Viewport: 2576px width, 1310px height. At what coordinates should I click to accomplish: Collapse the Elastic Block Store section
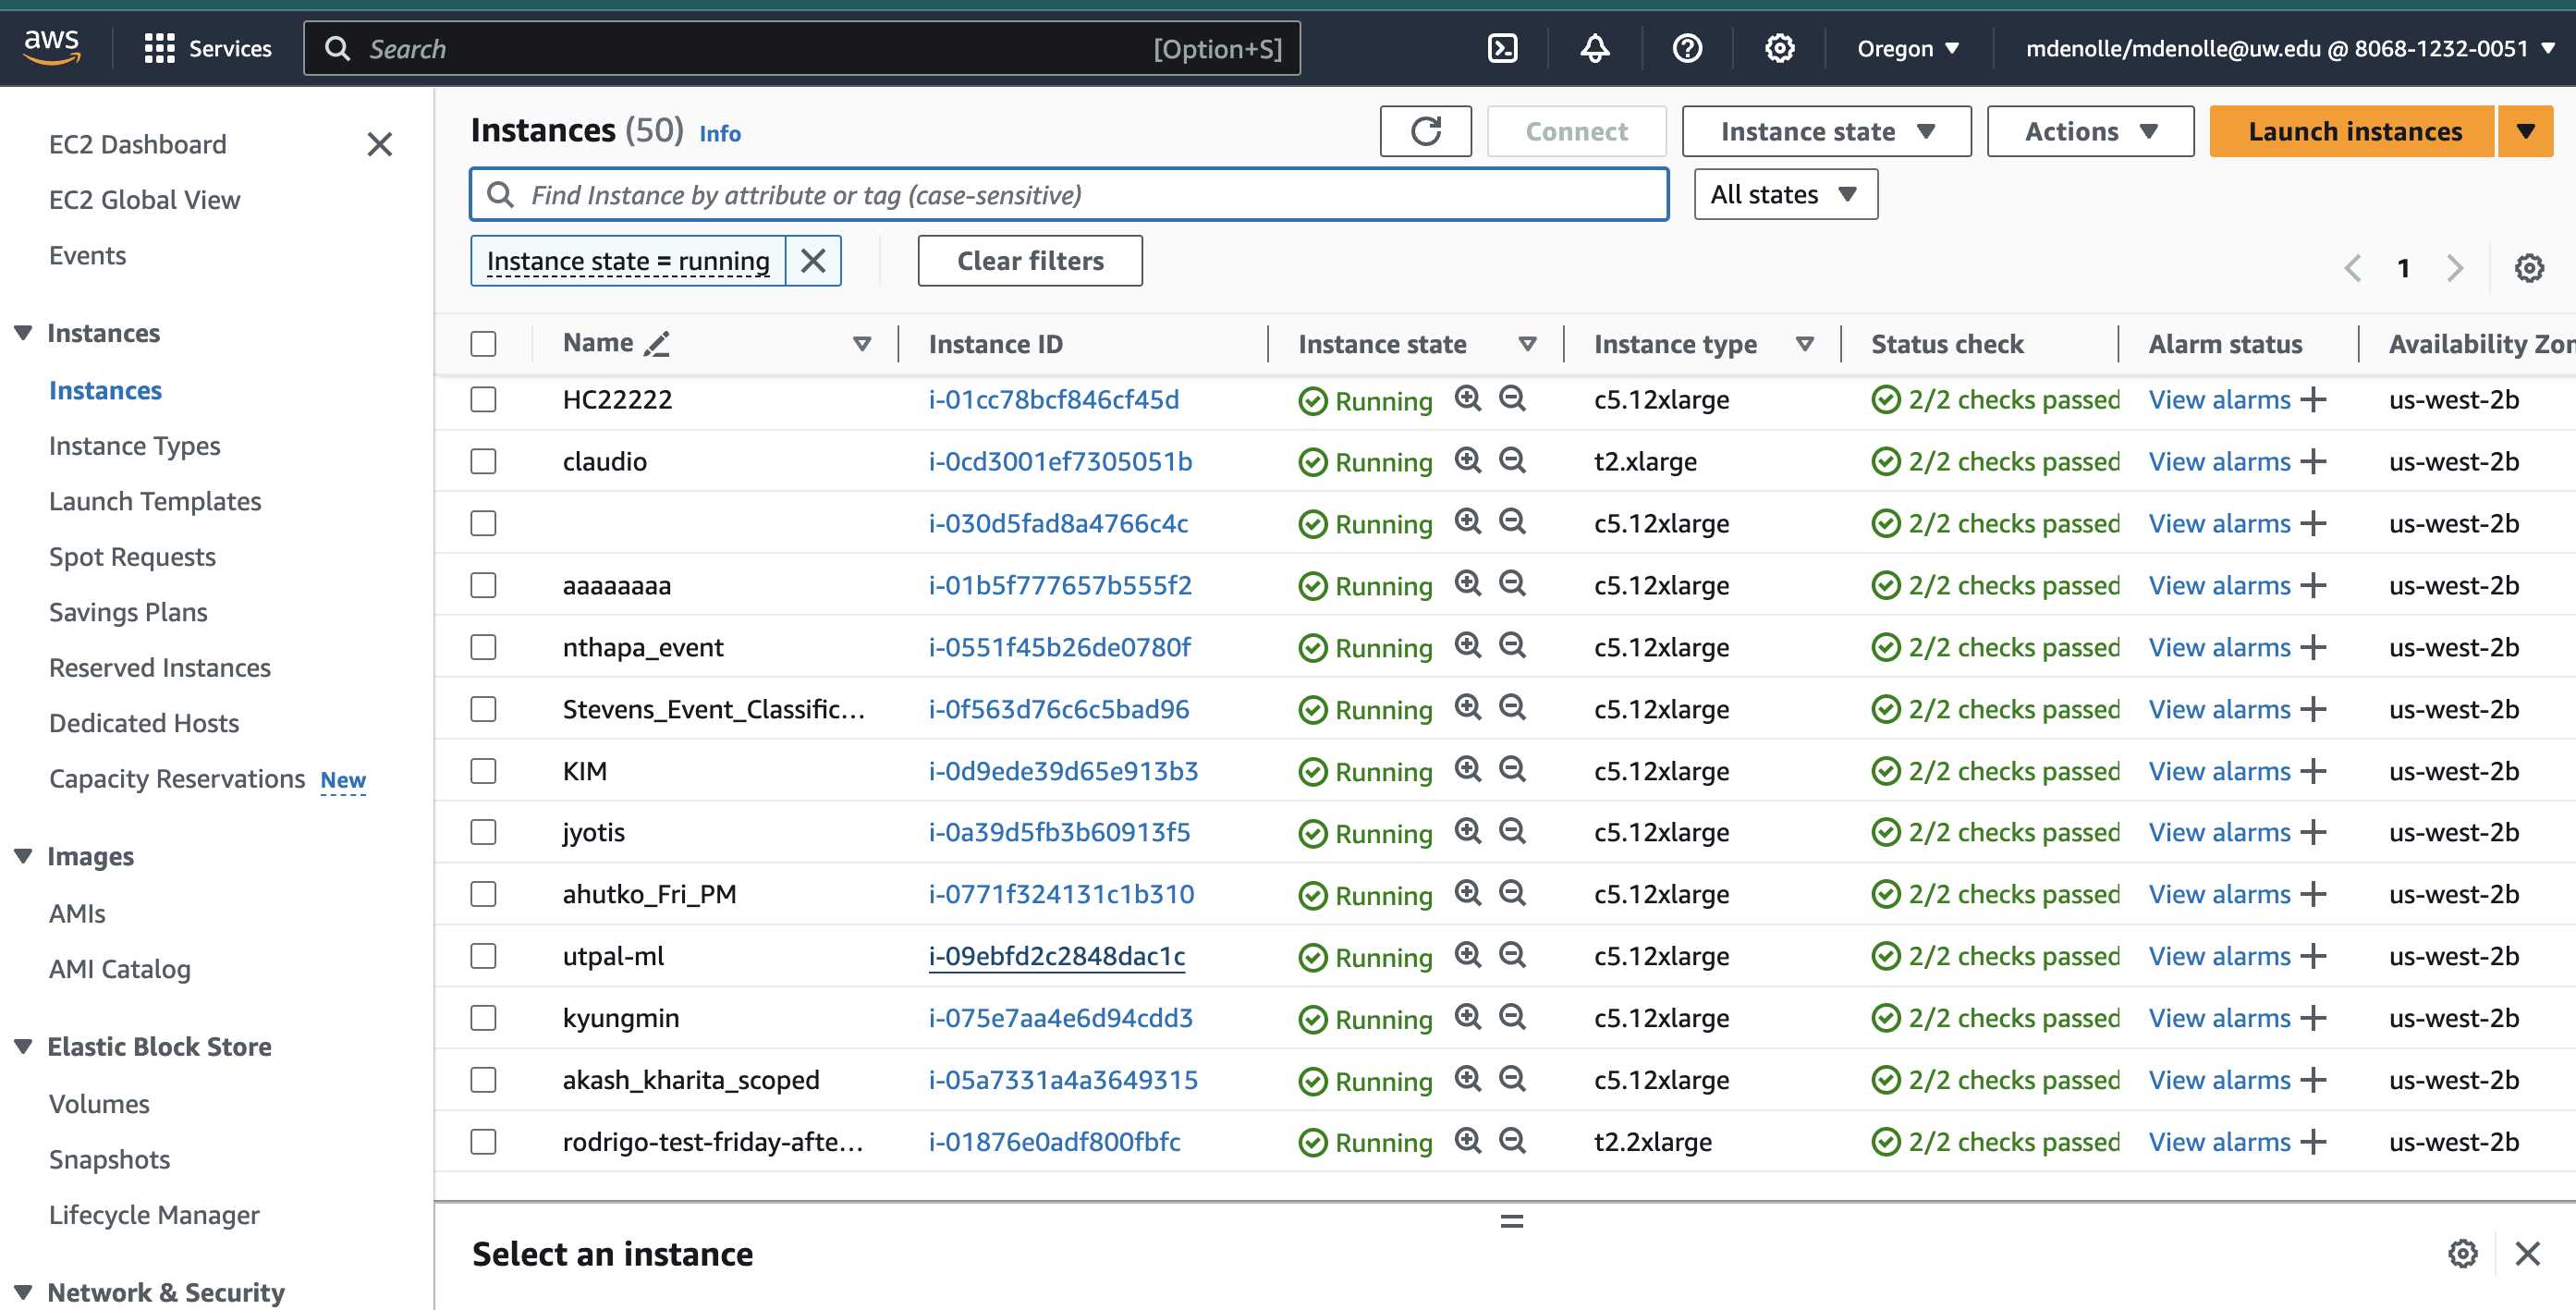point(23,1046)
